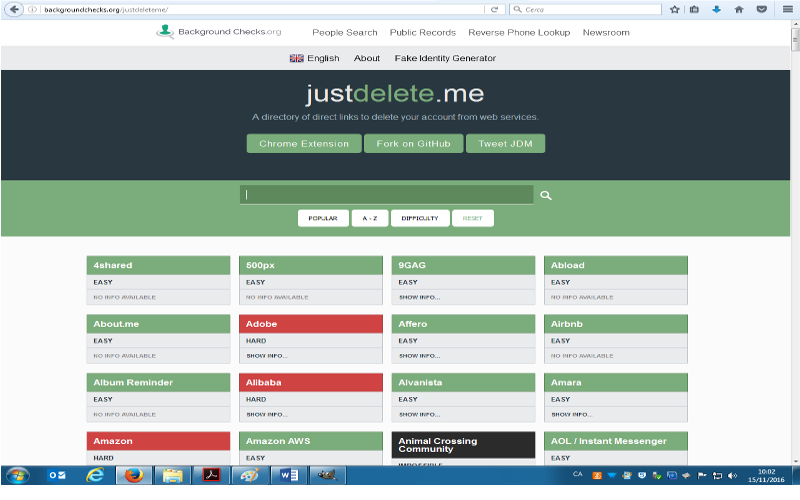Open Reverse Phone Lookup in navigation

tap(519, 32)
